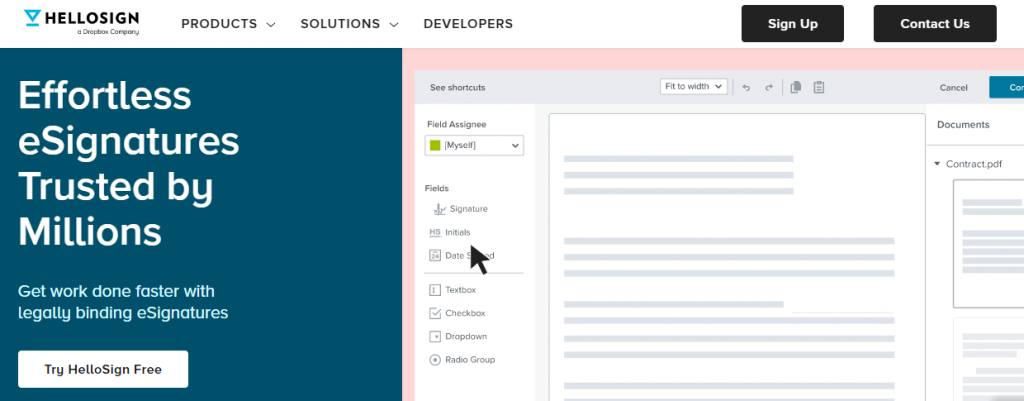Click the Textbox field label
1024x401 pixels.
(x=460, y=290)
